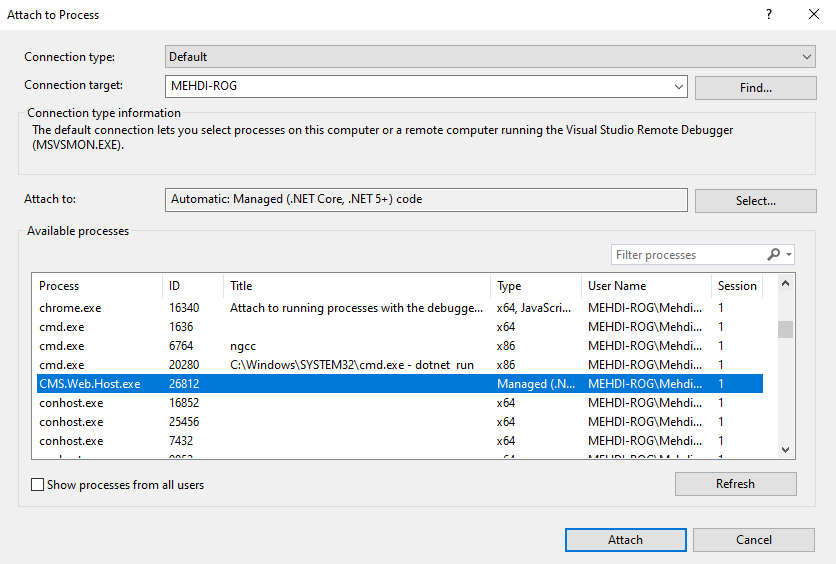Sort processes by ID column
The image size is (836, 564).
coord(191,286)
